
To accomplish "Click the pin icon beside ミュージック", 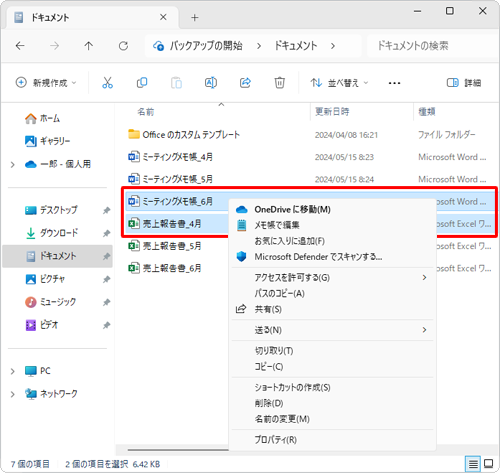I will [x=106, y=302].
